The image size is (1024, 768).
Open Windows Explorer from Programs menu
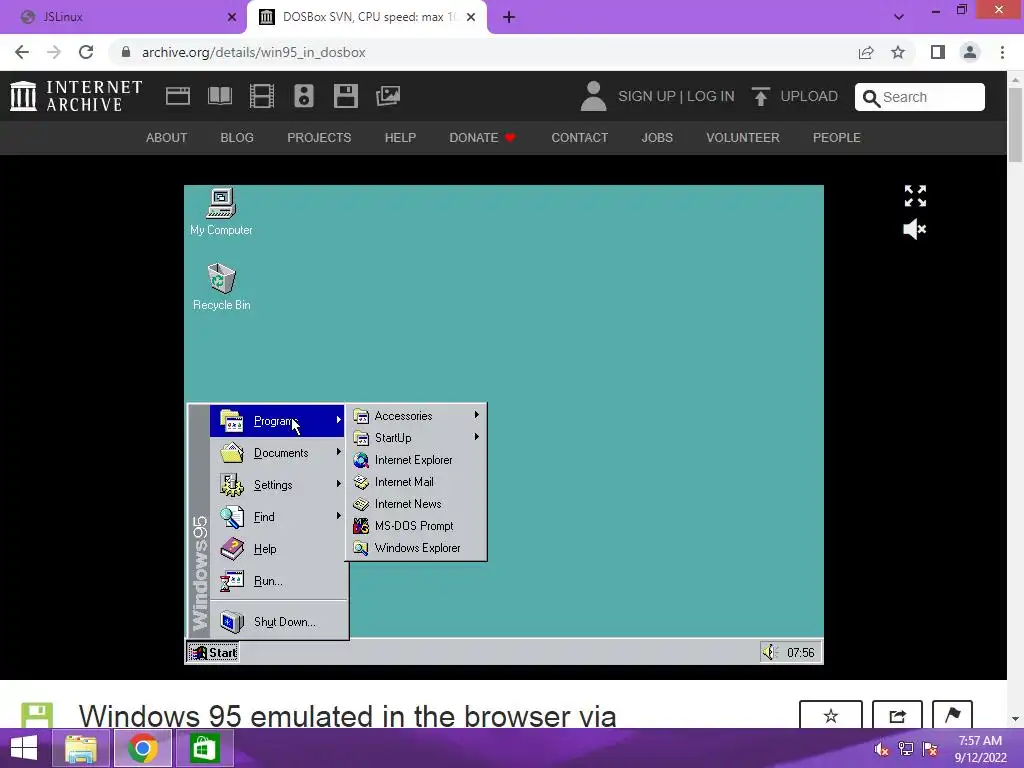click(x=417, y=548)
